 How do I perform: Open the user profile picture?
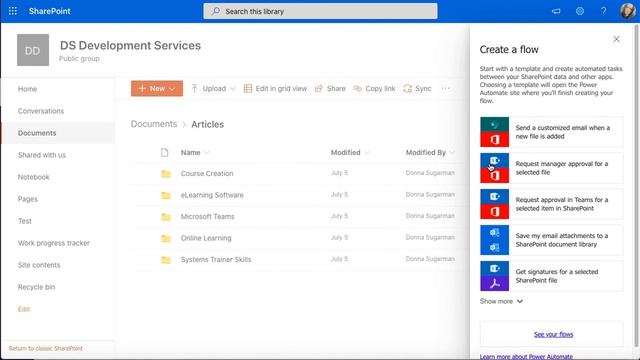tap(627, 11)
